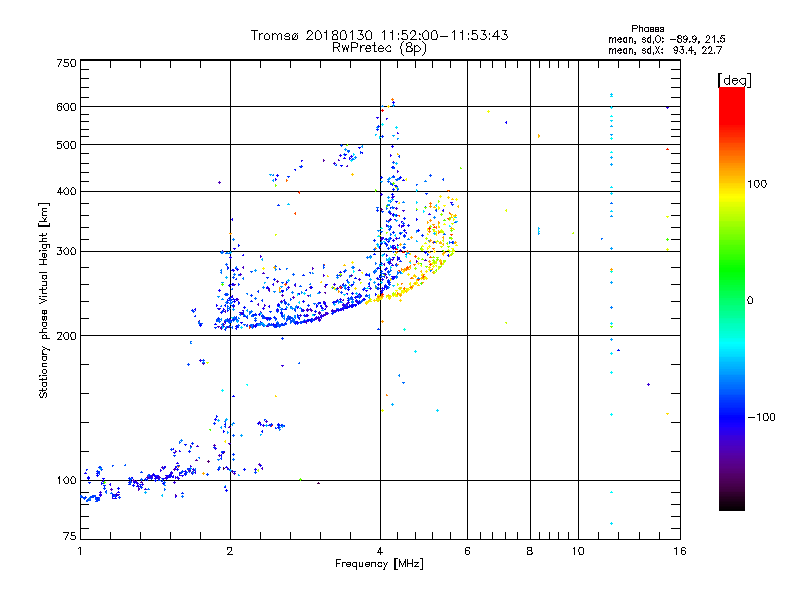
Task: Click the "RwPretec (8p)" subtitle
Action: point(379,48)
